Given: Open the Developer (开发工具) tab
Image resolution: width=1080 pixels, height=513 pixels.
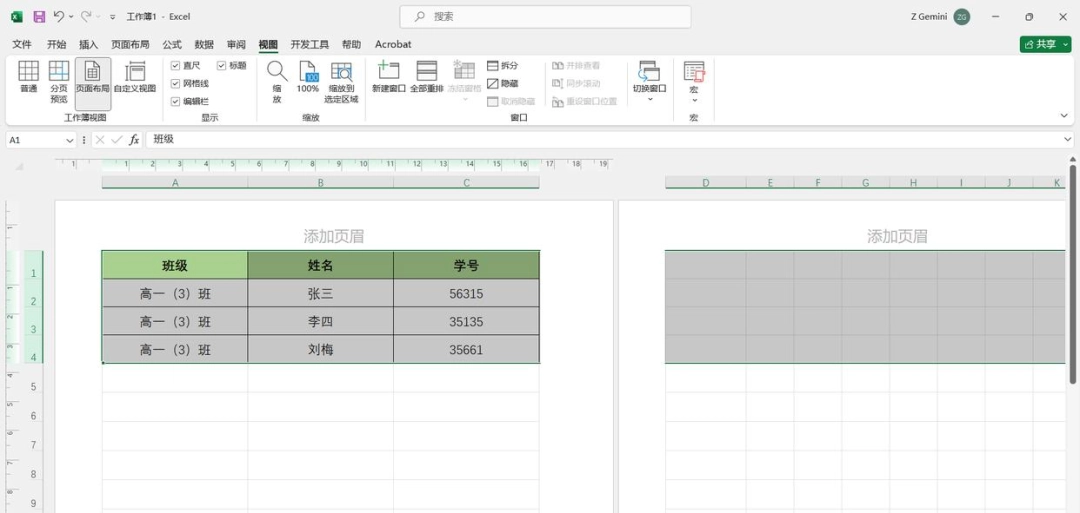Looking at the screenshot, I should click(309, 44).
